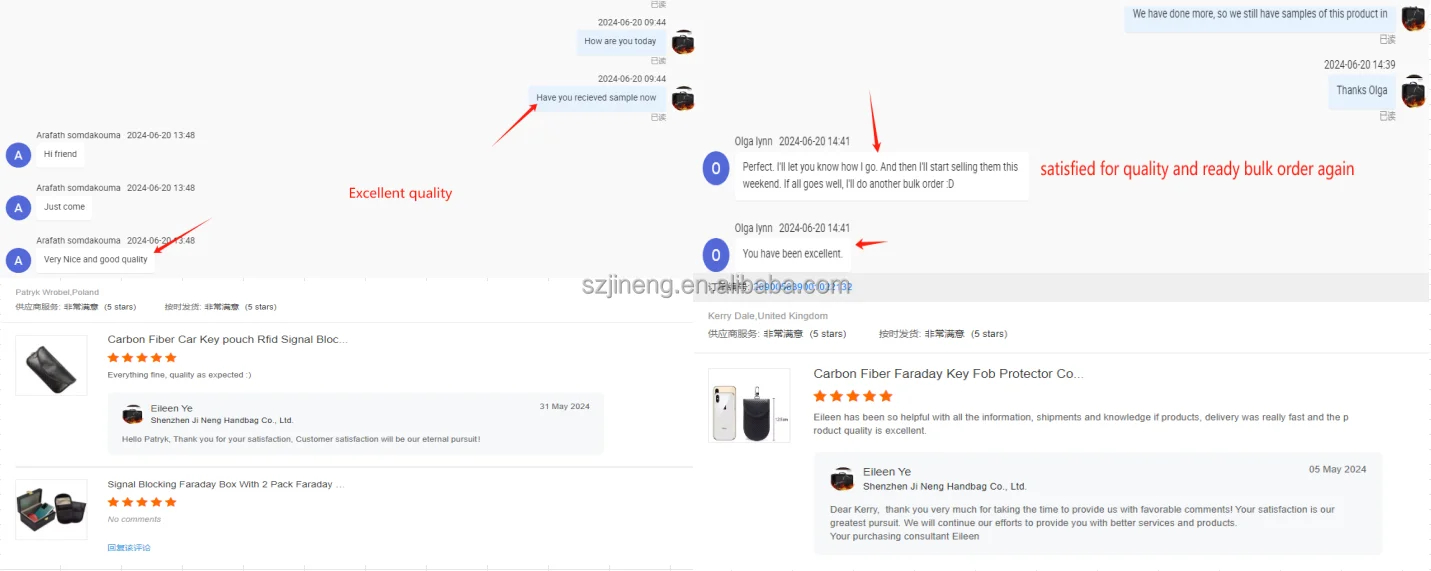This screenshot has height=571, width=1431.
Task: Open the carbon fiber car key pouch thumbnail
Action: (51, 365)
